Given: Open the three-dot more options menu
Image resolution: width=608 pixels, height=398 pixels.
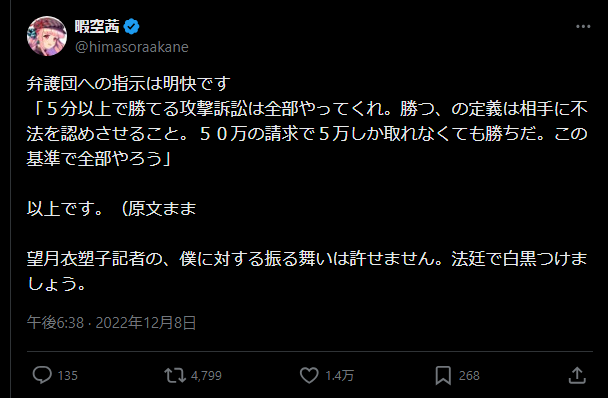Looking at the screenshot, I should (583, 26).
